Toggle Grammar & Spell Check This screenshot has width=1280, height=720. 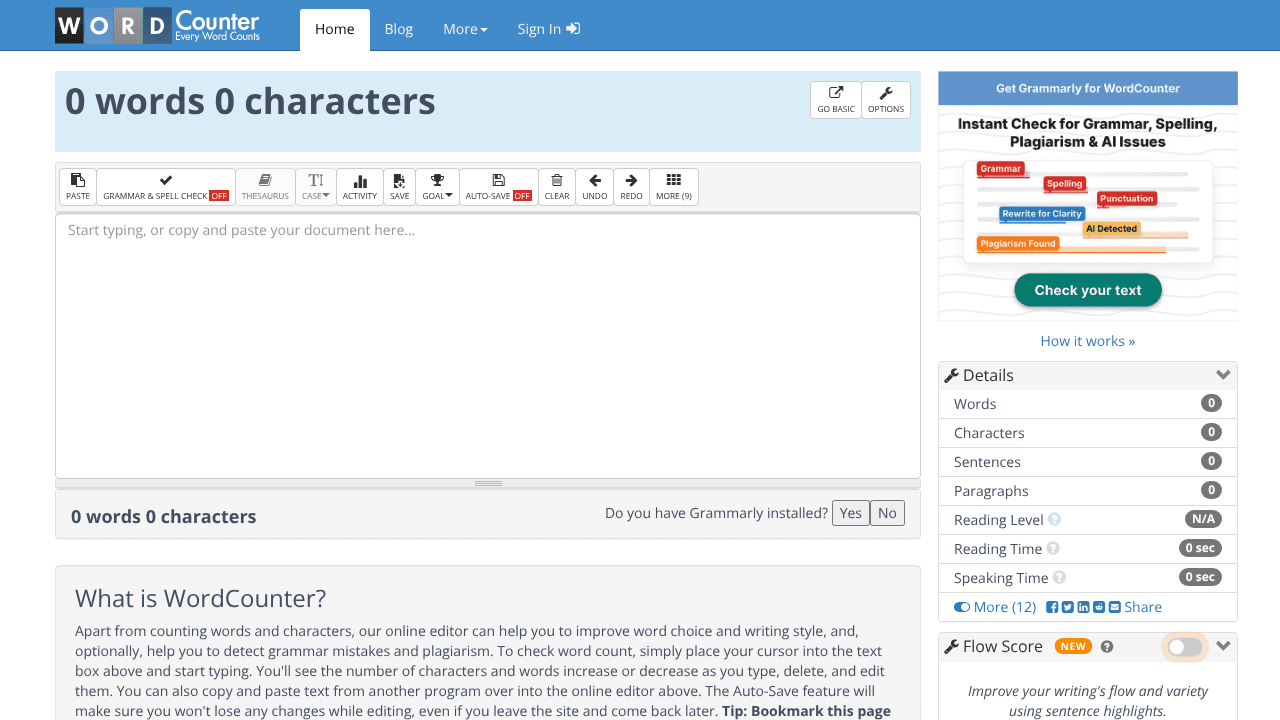click(166, 187)
